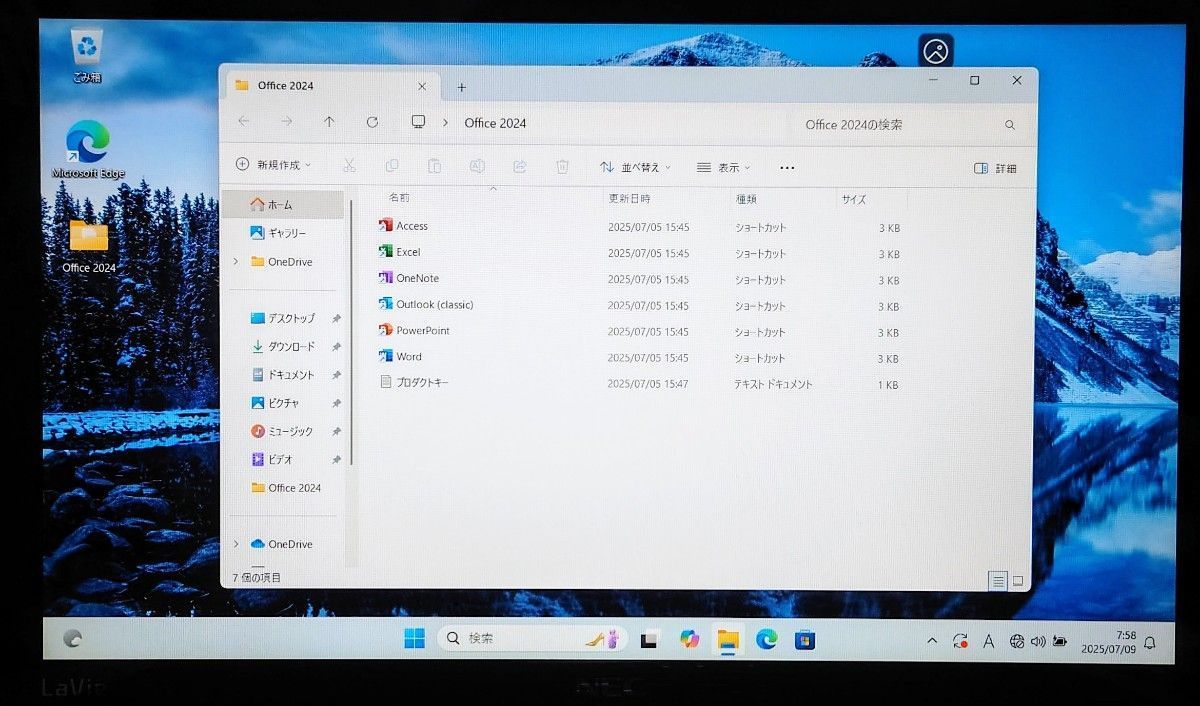Open the Recycle Bin desktop icon
The image size is (1200, 706).
(87, 55)
